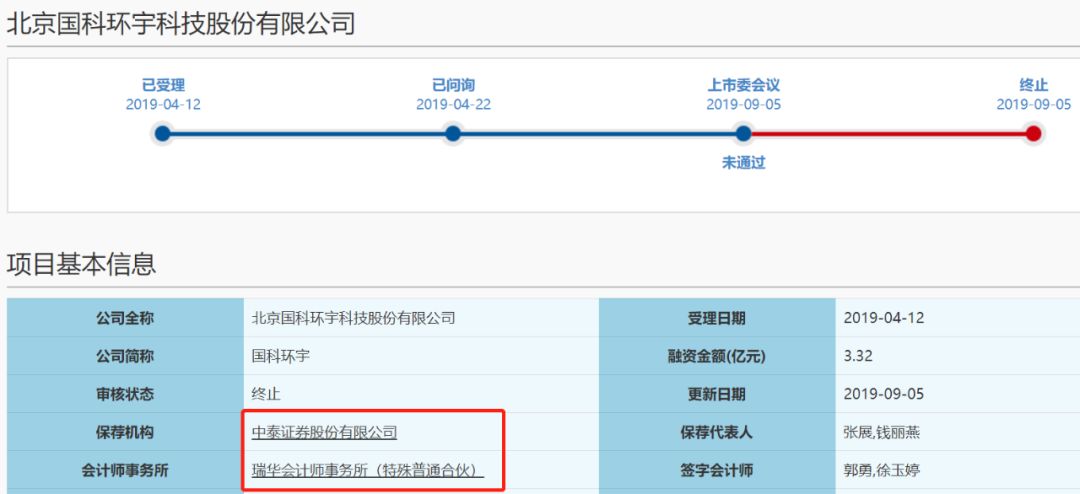Click the 会计师事务所 header cell
Screen dimensions: 1080x494
125,471
